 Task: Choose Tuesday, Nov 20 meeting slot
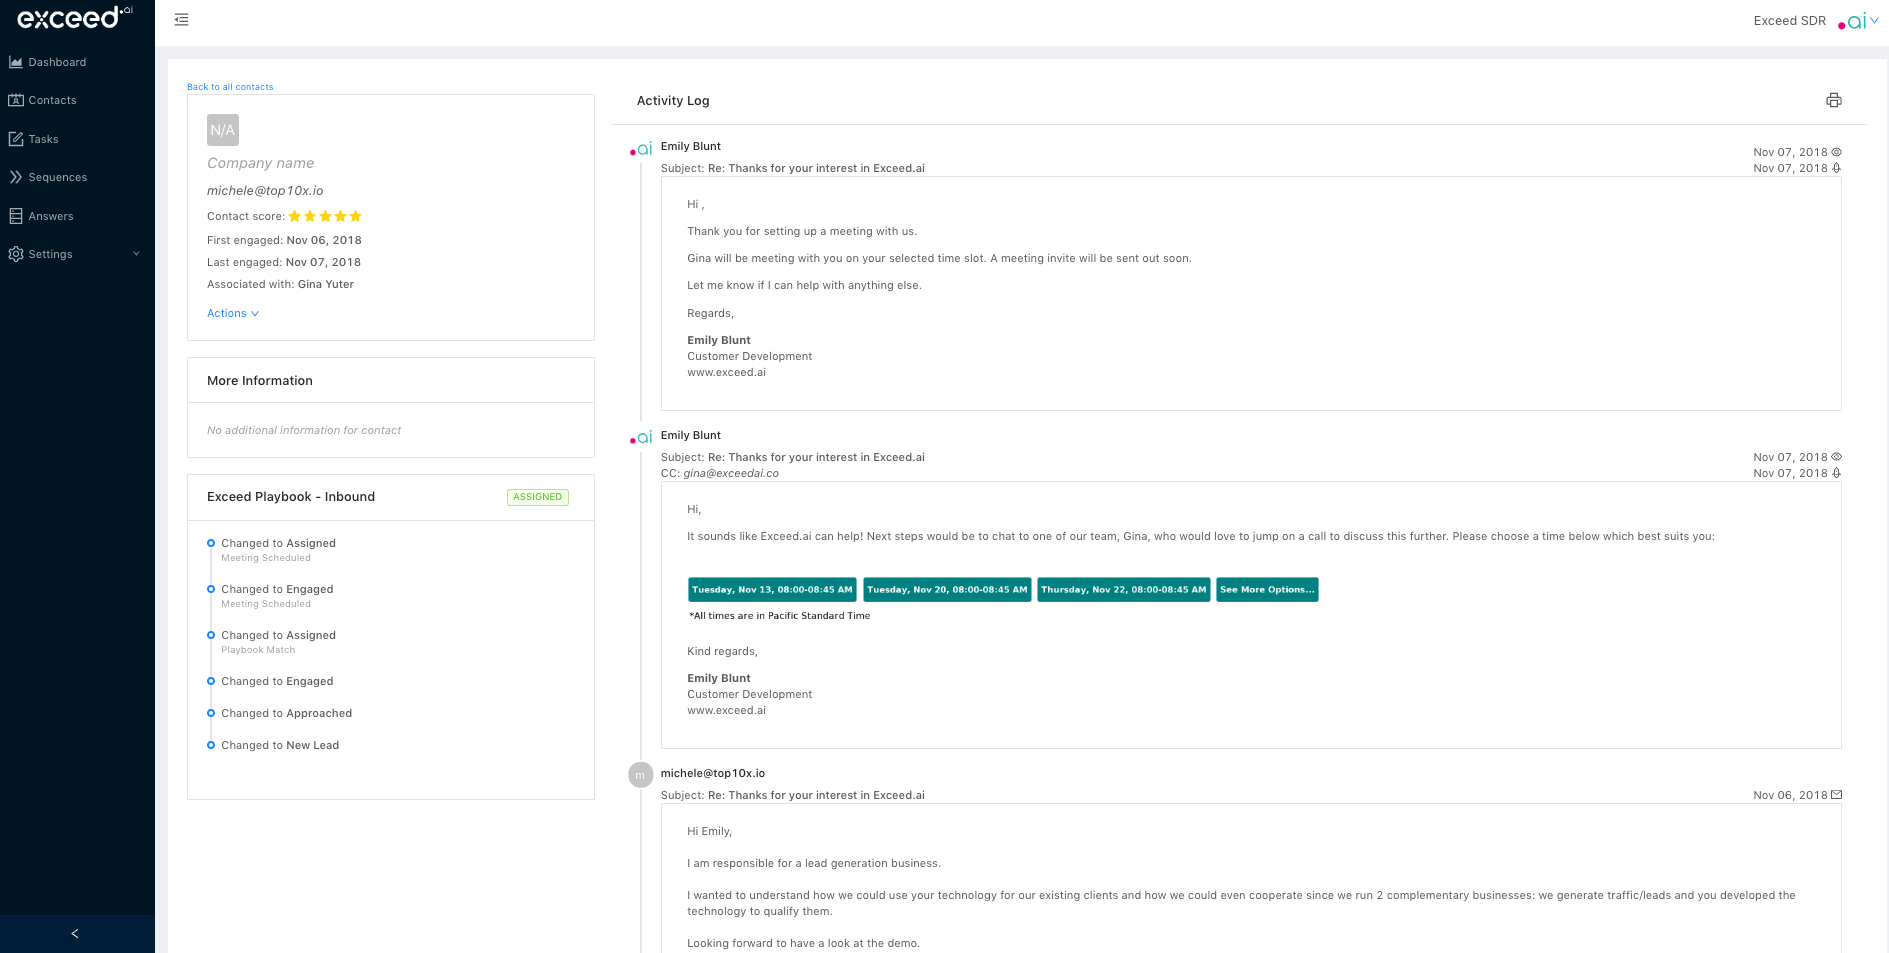point(947,590)
